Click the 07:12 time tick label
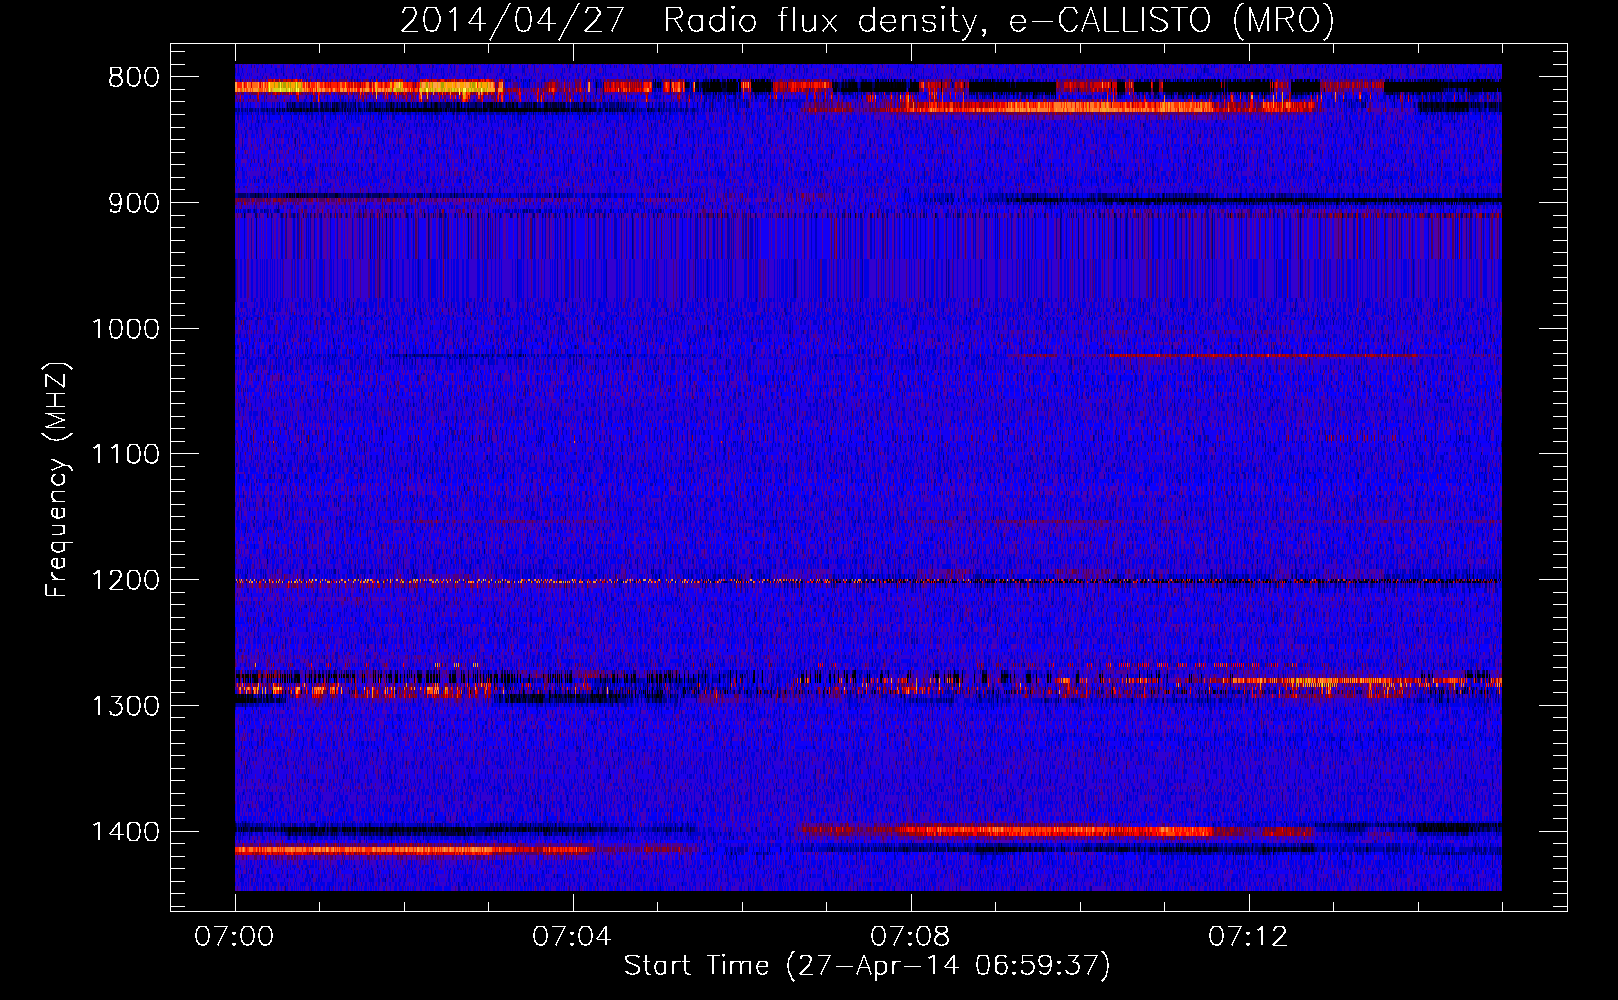 1248,937
